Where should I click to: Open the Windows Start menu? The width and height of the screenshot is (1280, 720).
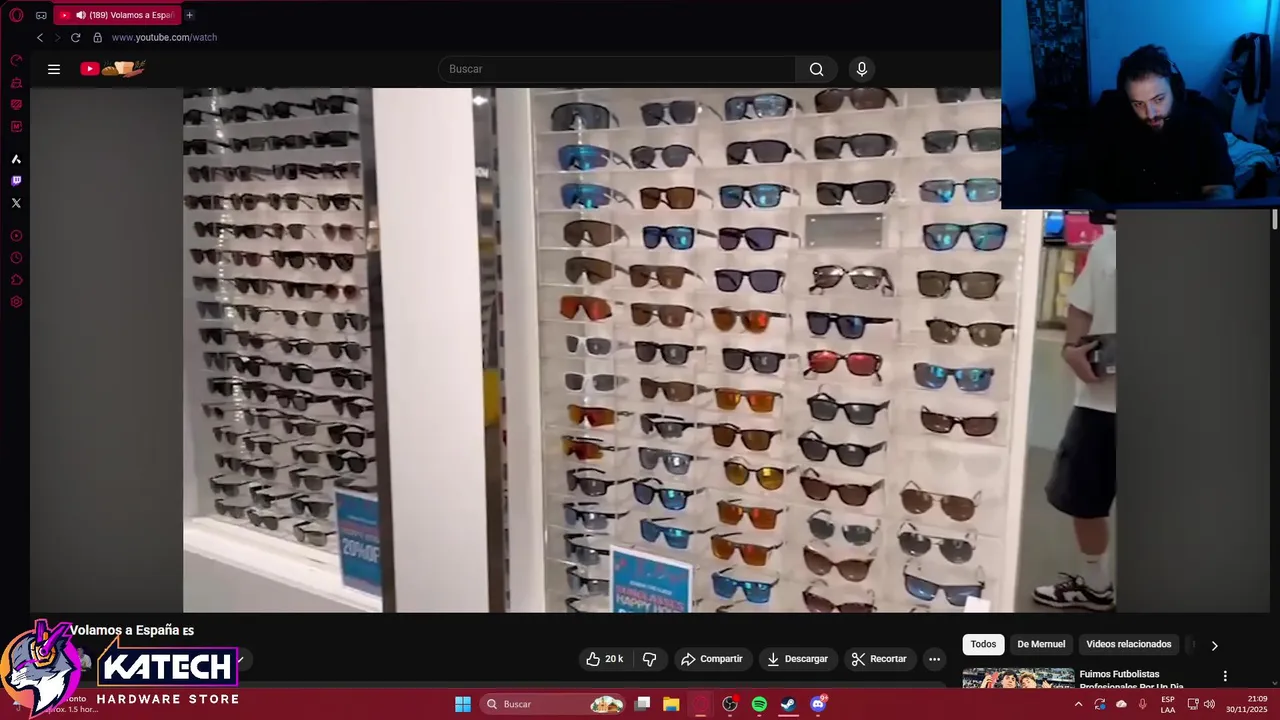pos(463,704)
